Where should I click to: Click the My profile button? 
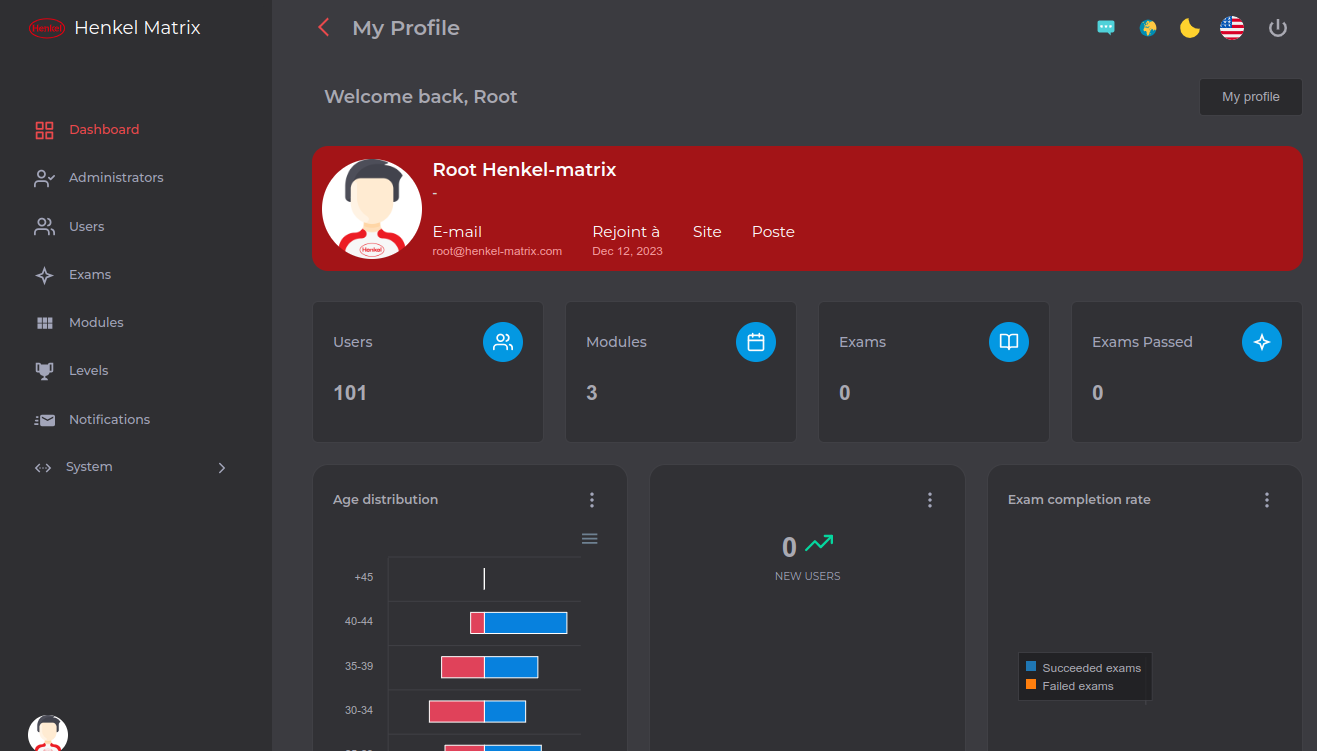point(1251,97)
